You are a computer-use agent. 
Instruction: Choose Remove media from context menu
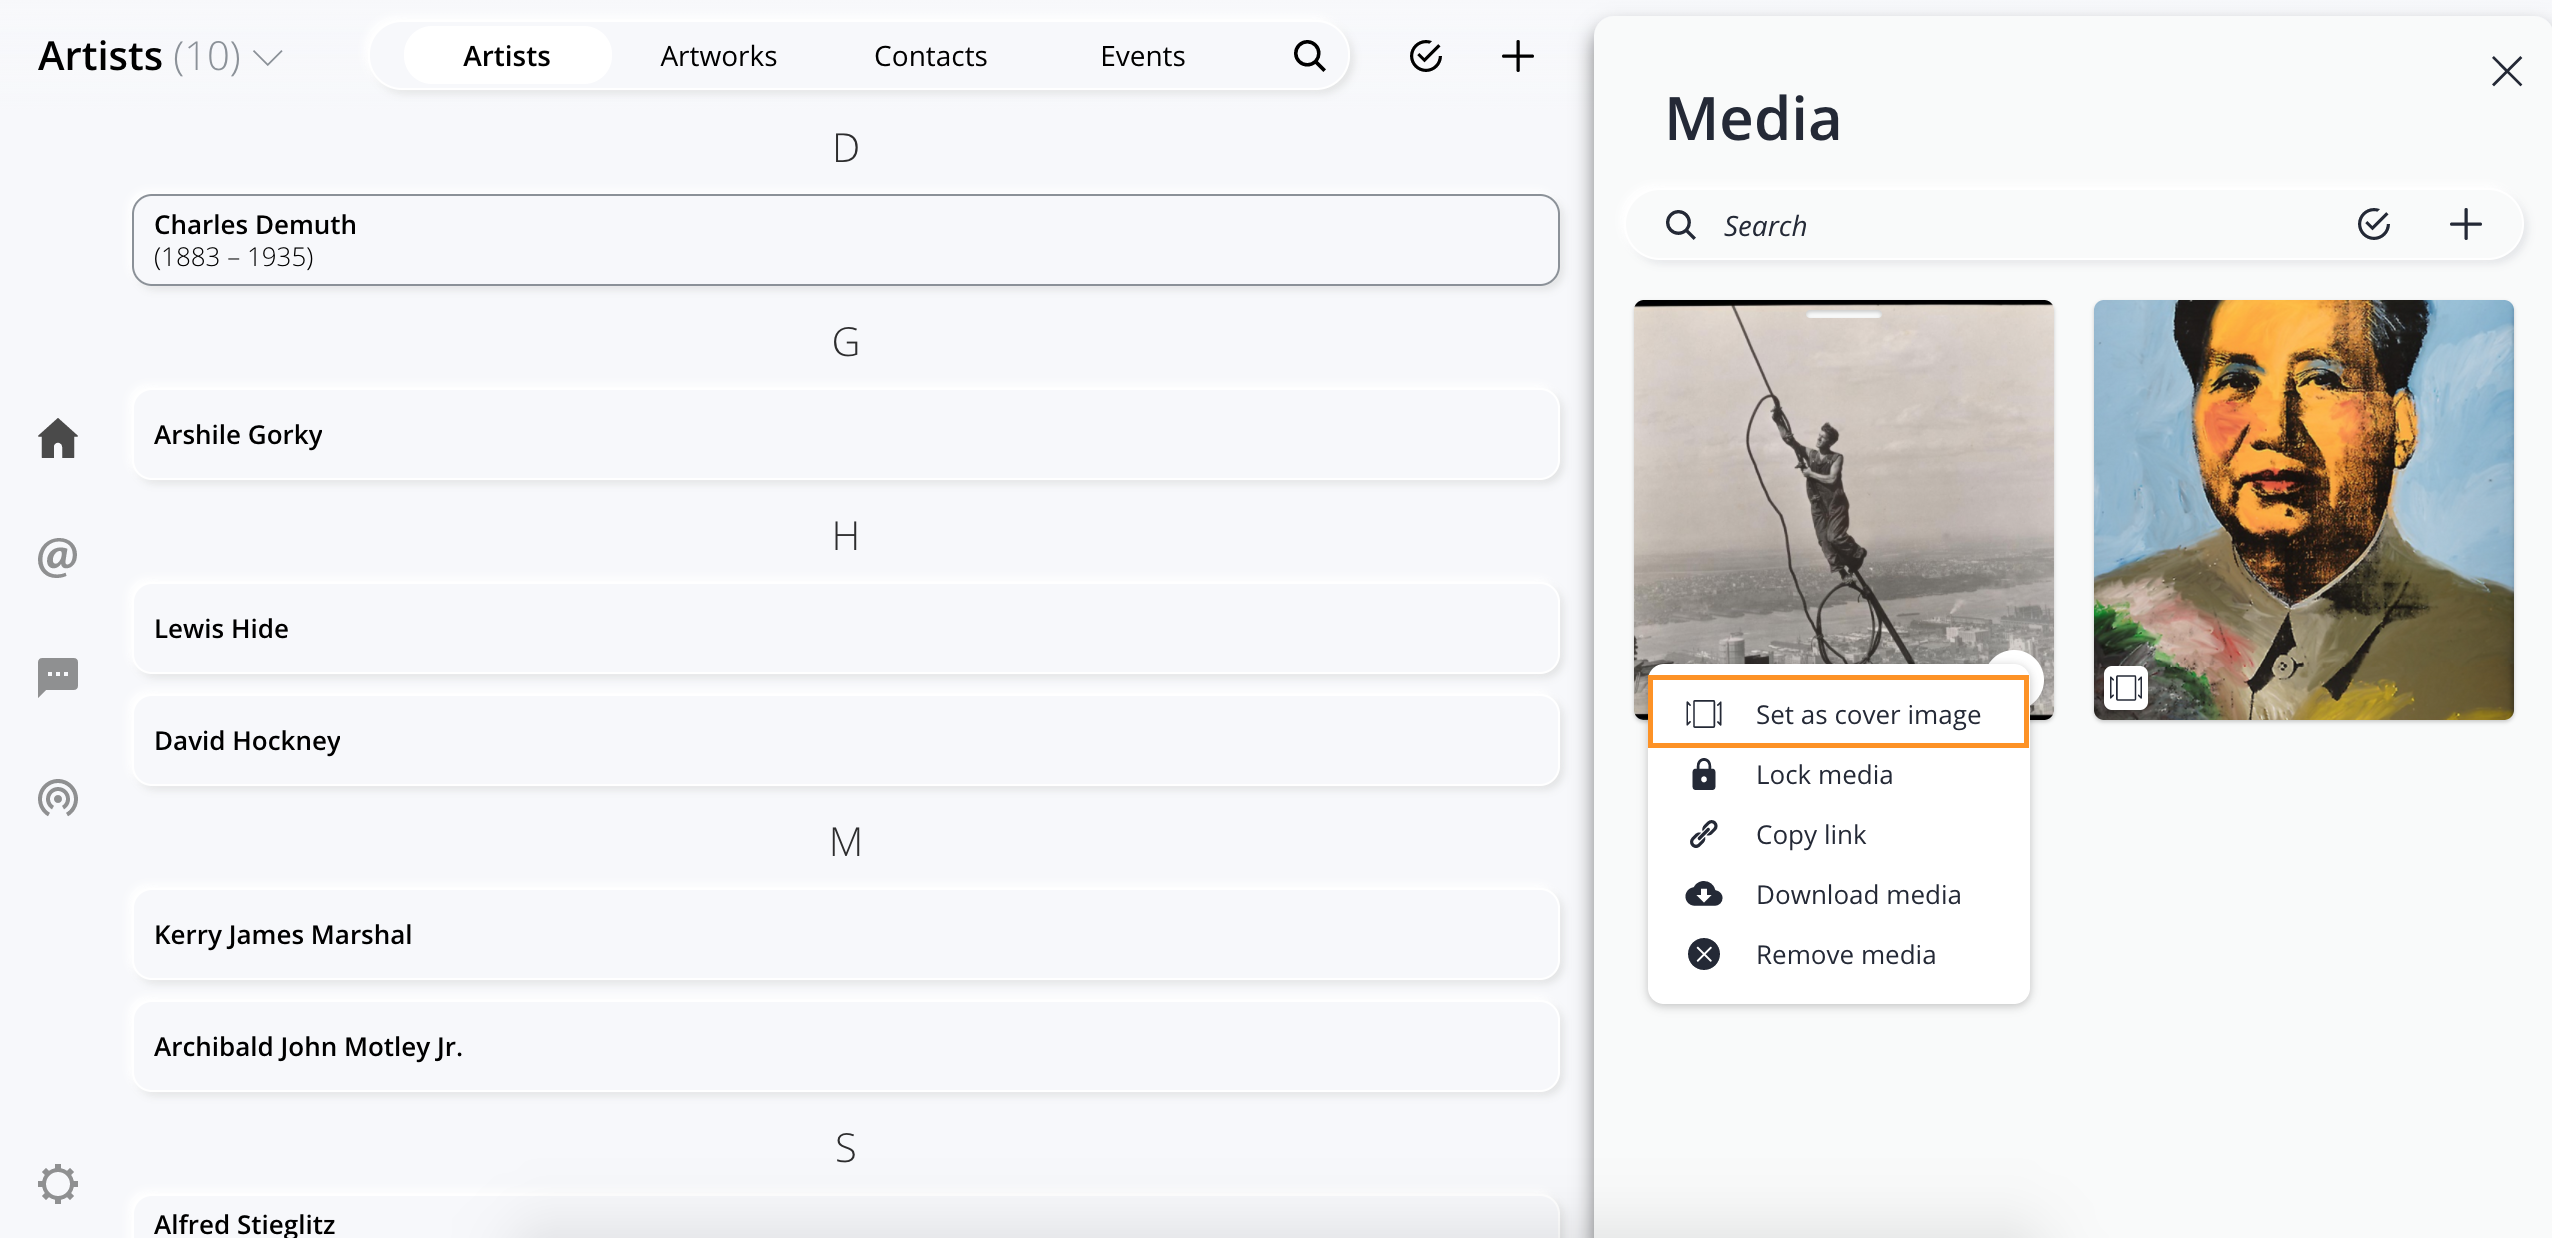(1838, 955)
